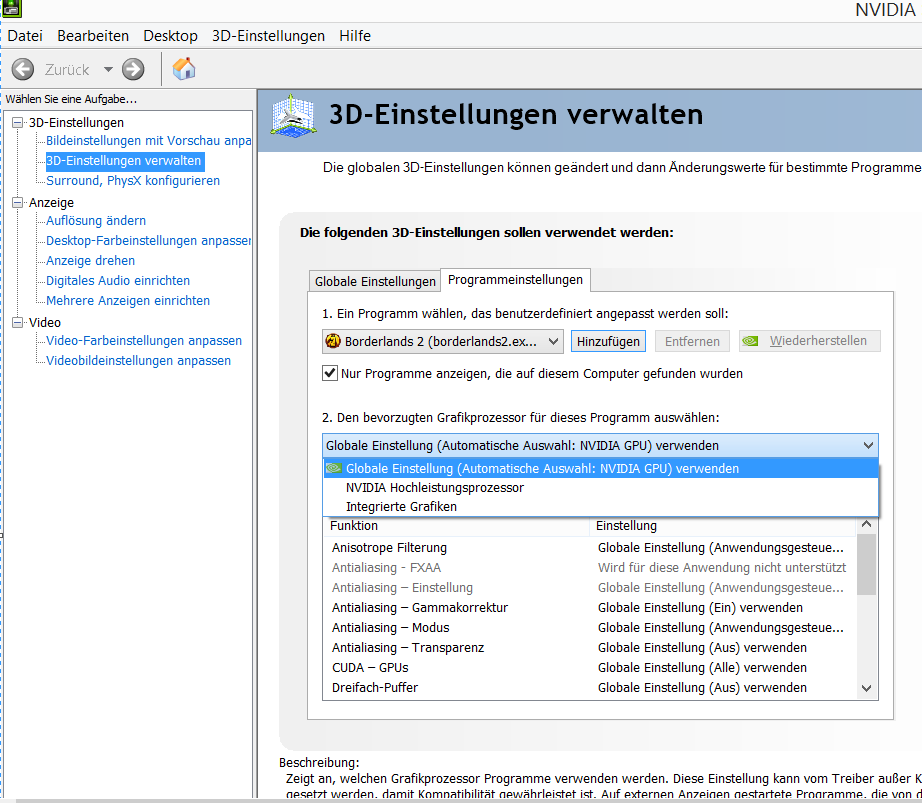Open Desktop-Farbeinstellungen anpassen
This screenshot has width=922, height=803.
(x=148, y=240)
